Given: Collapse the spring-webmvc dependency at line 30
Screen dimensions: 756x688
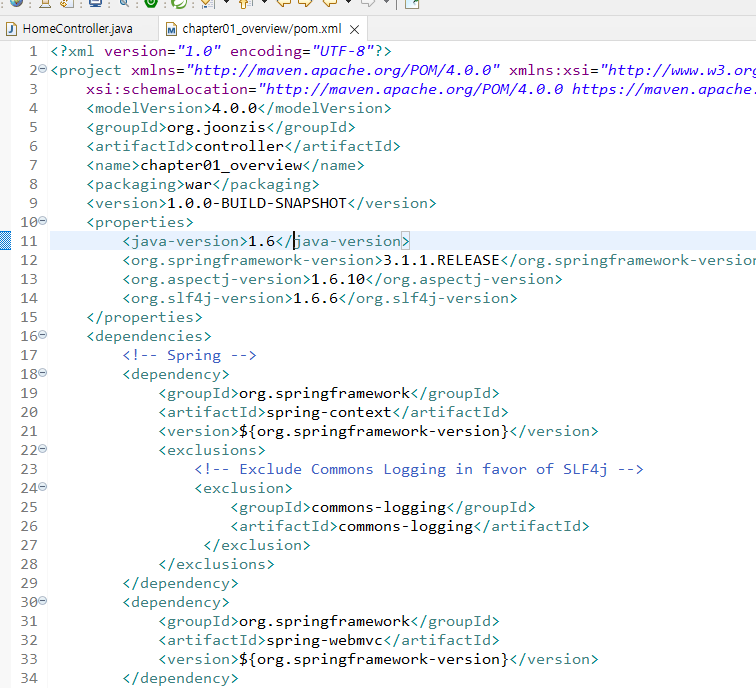Looking at the screenshot, I should coord(42,601).
